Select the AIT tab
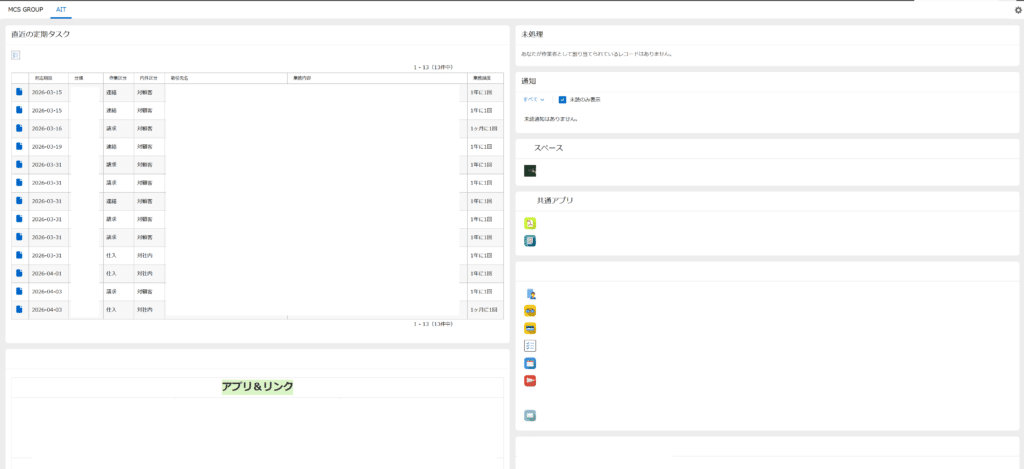The width and height of the screenshot is (1024, 469). click(x=62, y=8)
